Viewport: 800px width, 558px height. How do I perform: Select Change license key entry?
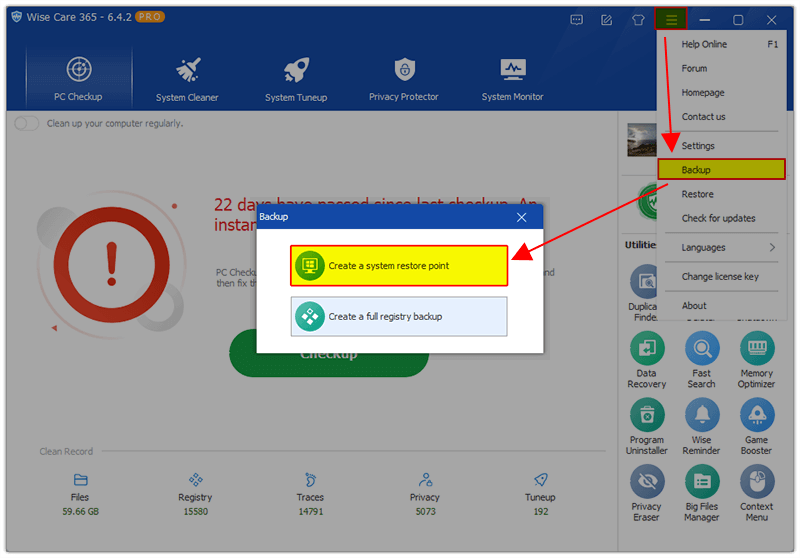click(x=721, y=276)
